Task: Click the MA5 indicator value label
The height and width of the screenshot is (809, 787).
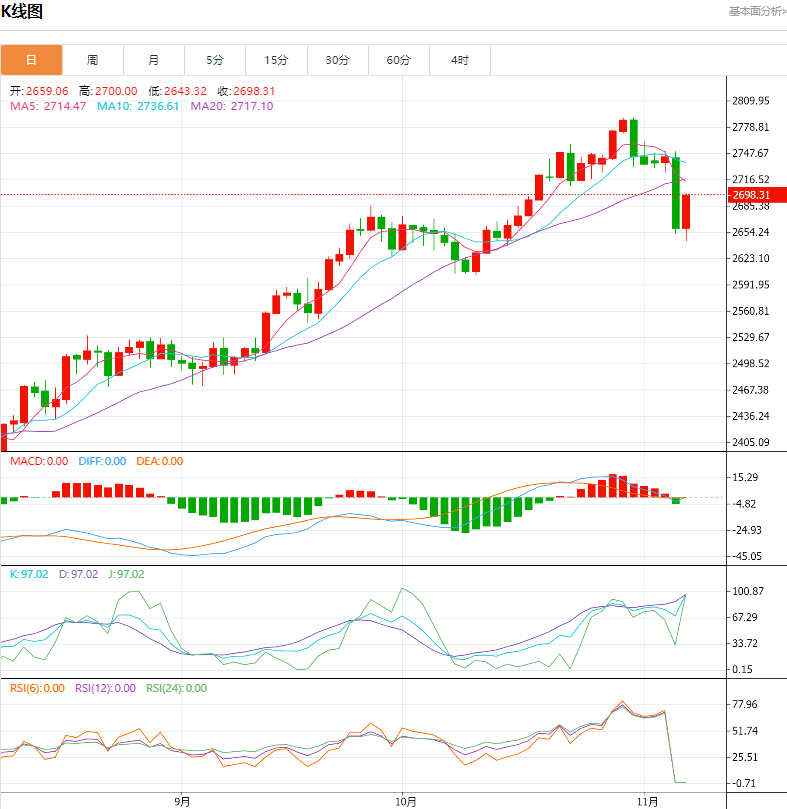Action: click(x=48, y=106)
